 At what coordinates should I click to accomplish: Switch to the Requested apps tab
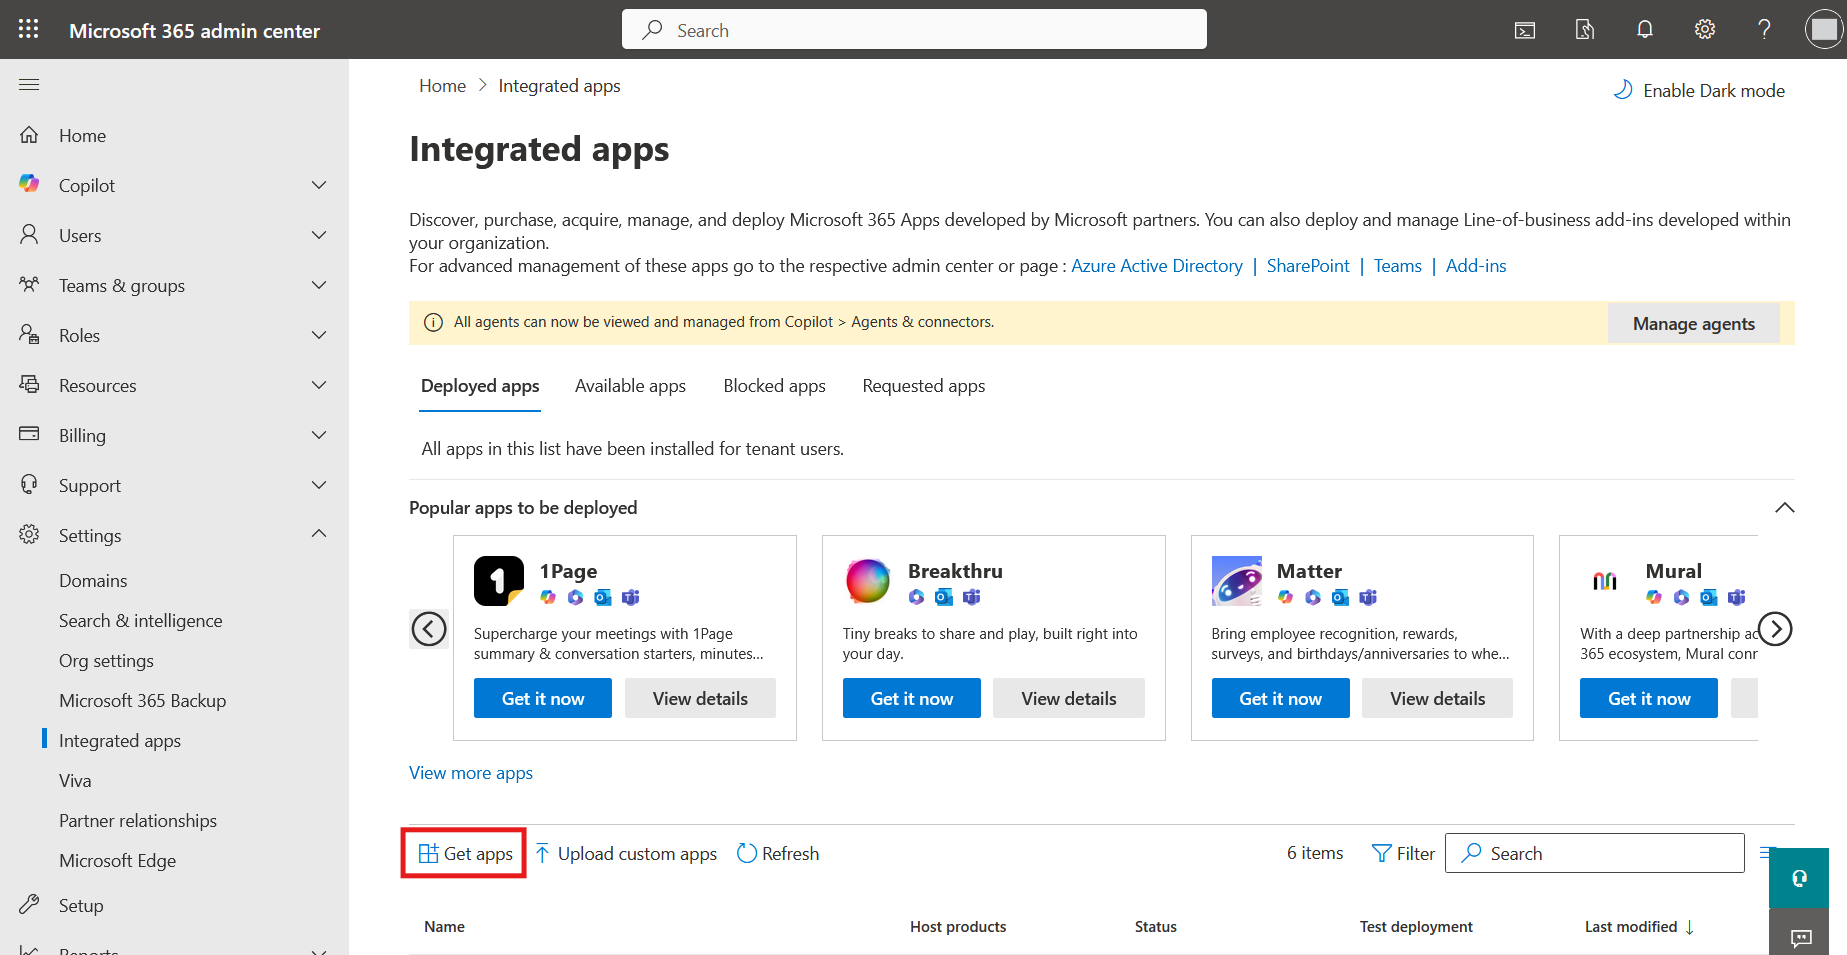923,386
